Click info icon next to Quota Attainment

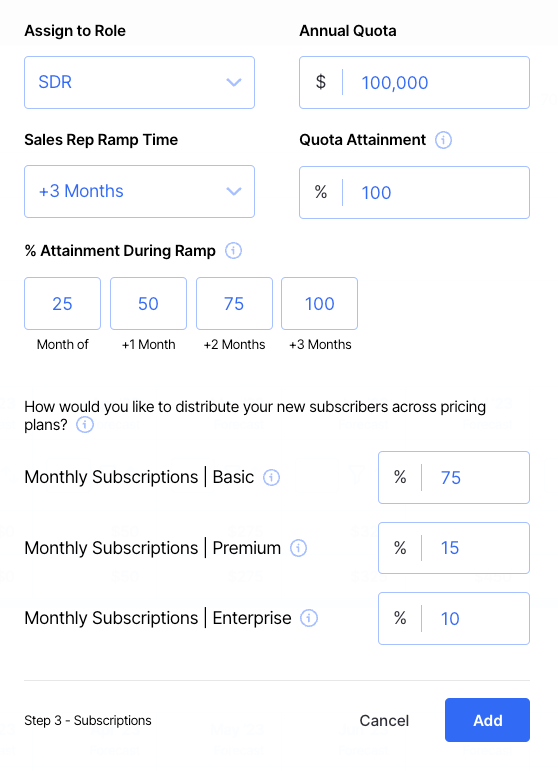point(443,140)
